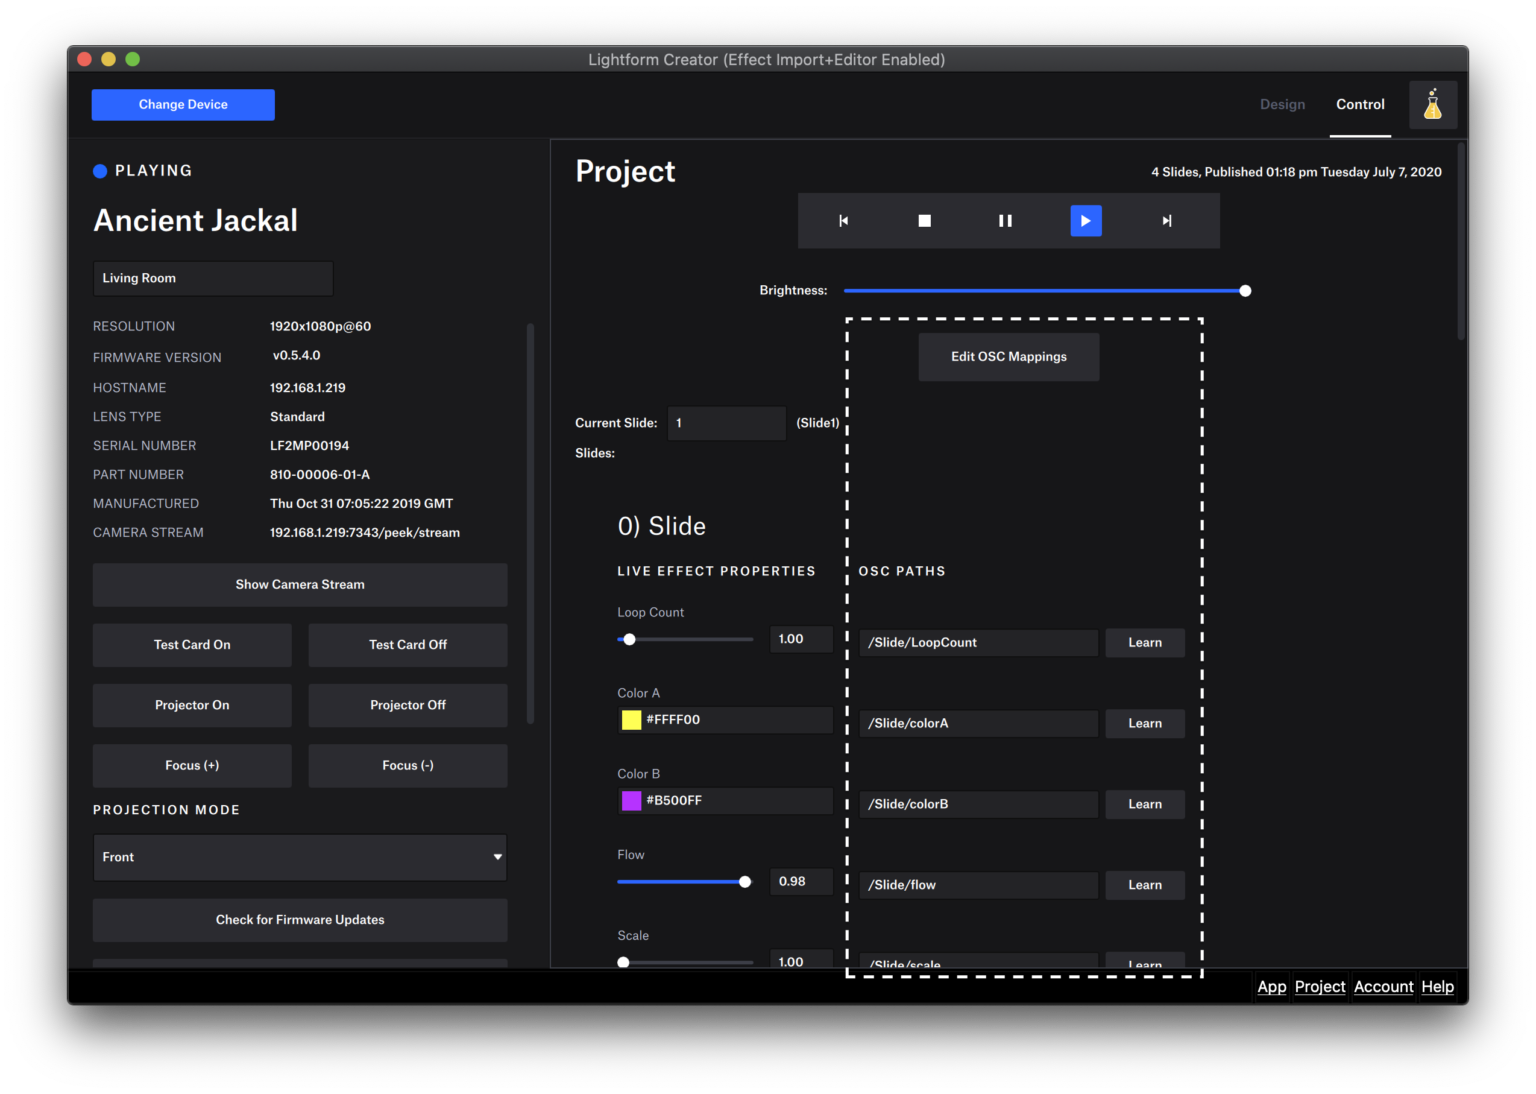Select the Control tab
The image size is (1536, 1094).
pyautogui.click(x=1360, y=104)
